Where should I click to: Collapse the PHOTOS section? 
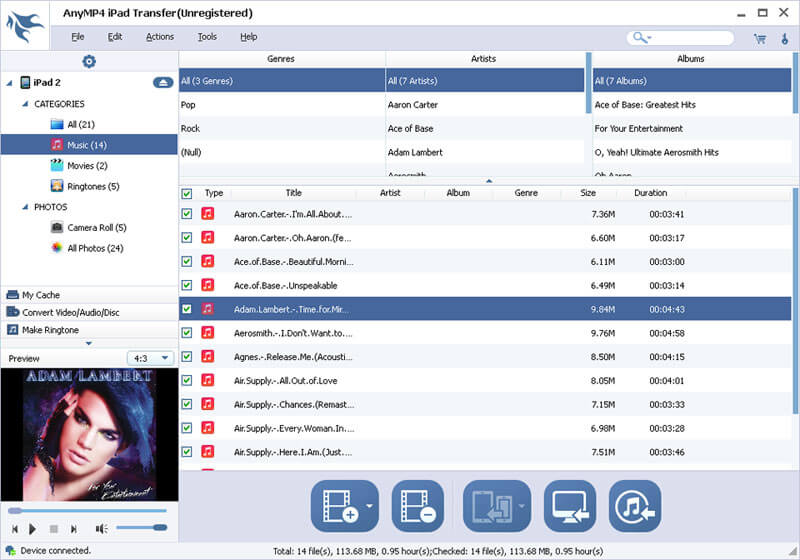tap(24, 207)
